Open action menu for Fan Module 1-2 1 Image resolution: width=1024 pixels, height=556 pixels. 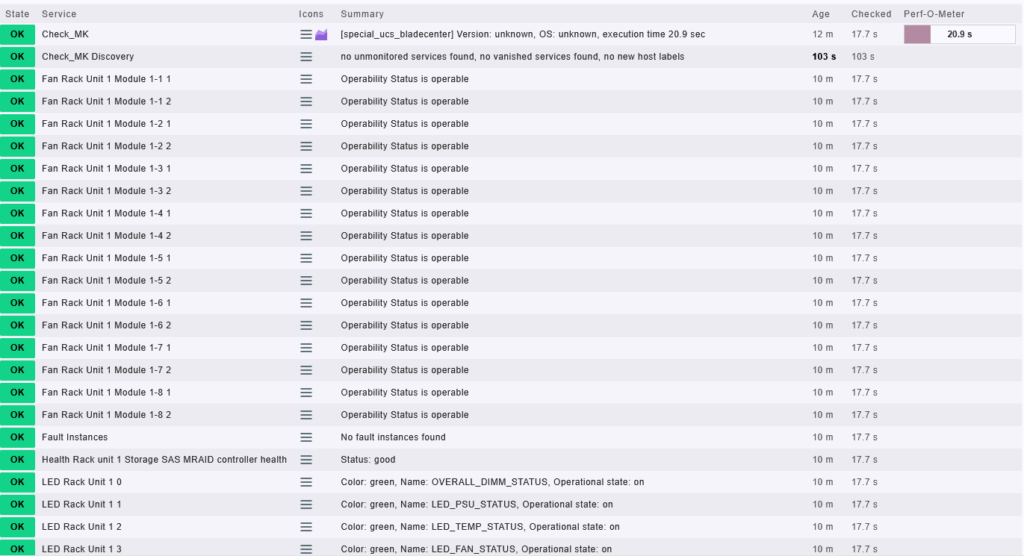point(306,124)
